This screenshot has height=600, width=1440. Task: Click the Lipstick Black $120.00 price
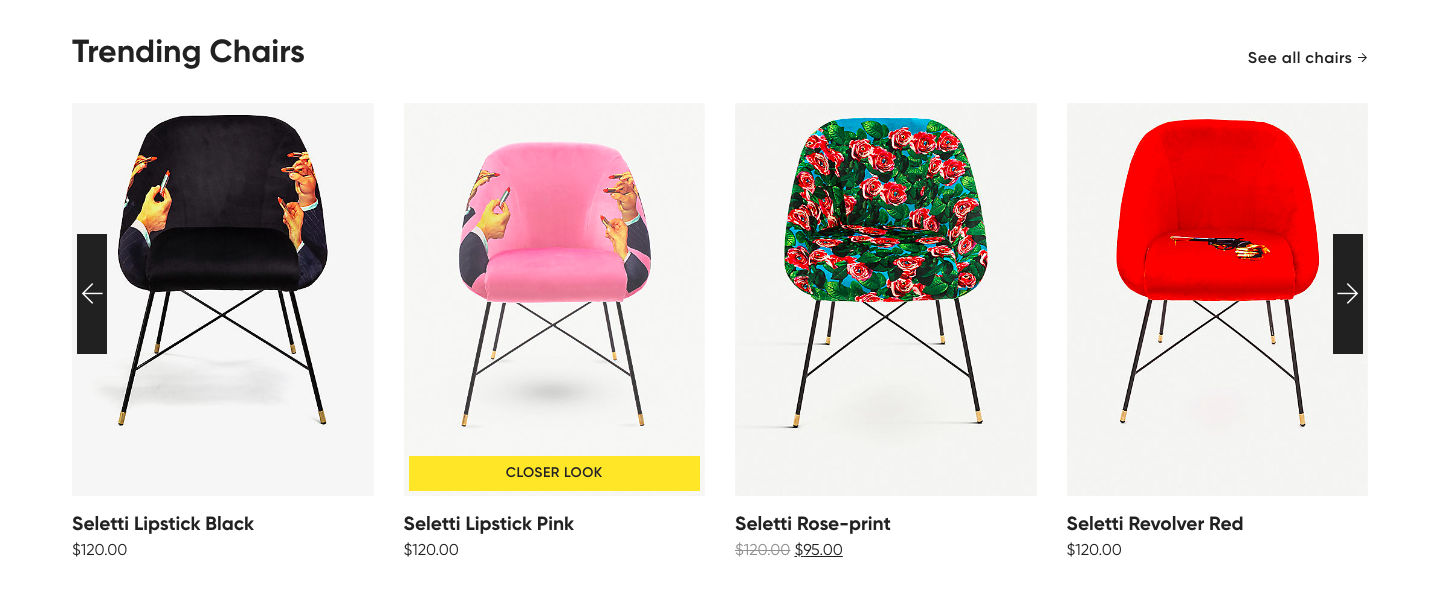point(100,550)
